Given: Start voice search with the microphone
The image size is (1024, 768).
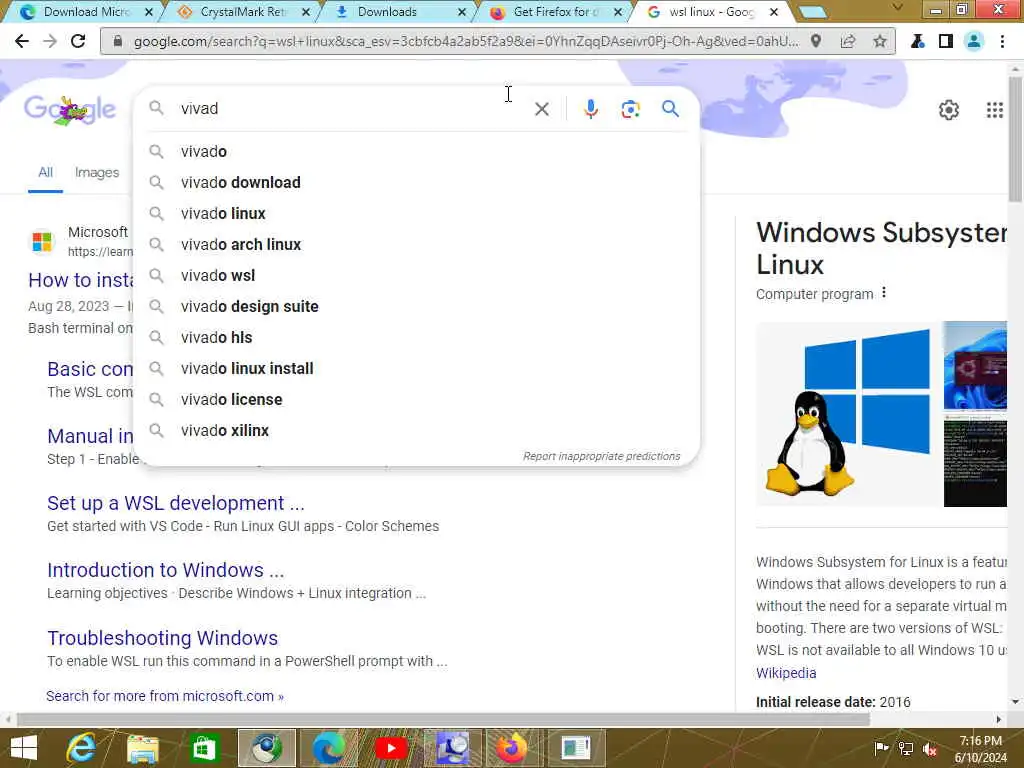Looking at the screenshot, I should point(590,109).
